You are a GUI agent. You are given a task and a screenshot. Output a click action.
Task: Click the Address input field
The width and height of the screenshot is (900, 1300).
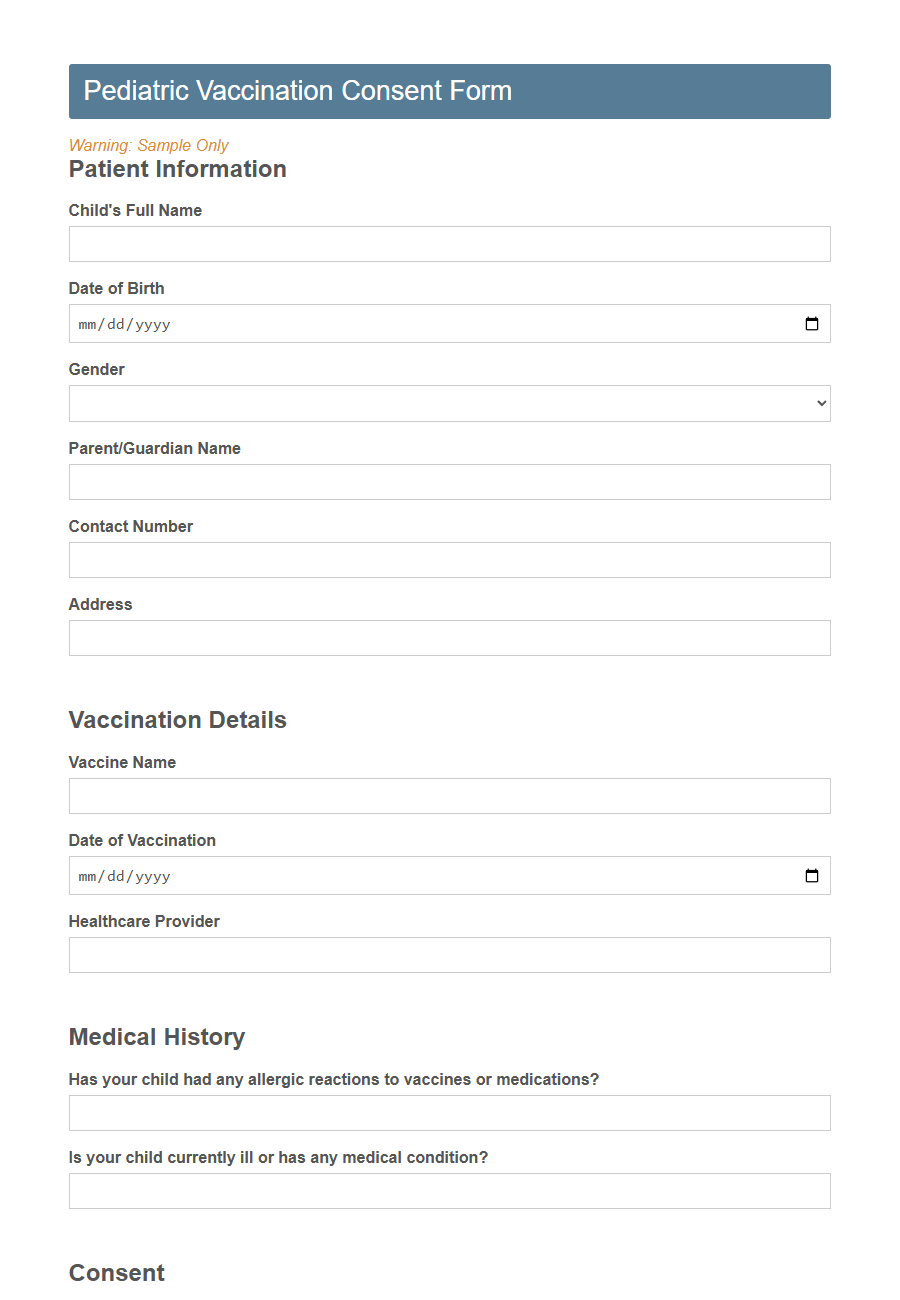tap(449, 637)
